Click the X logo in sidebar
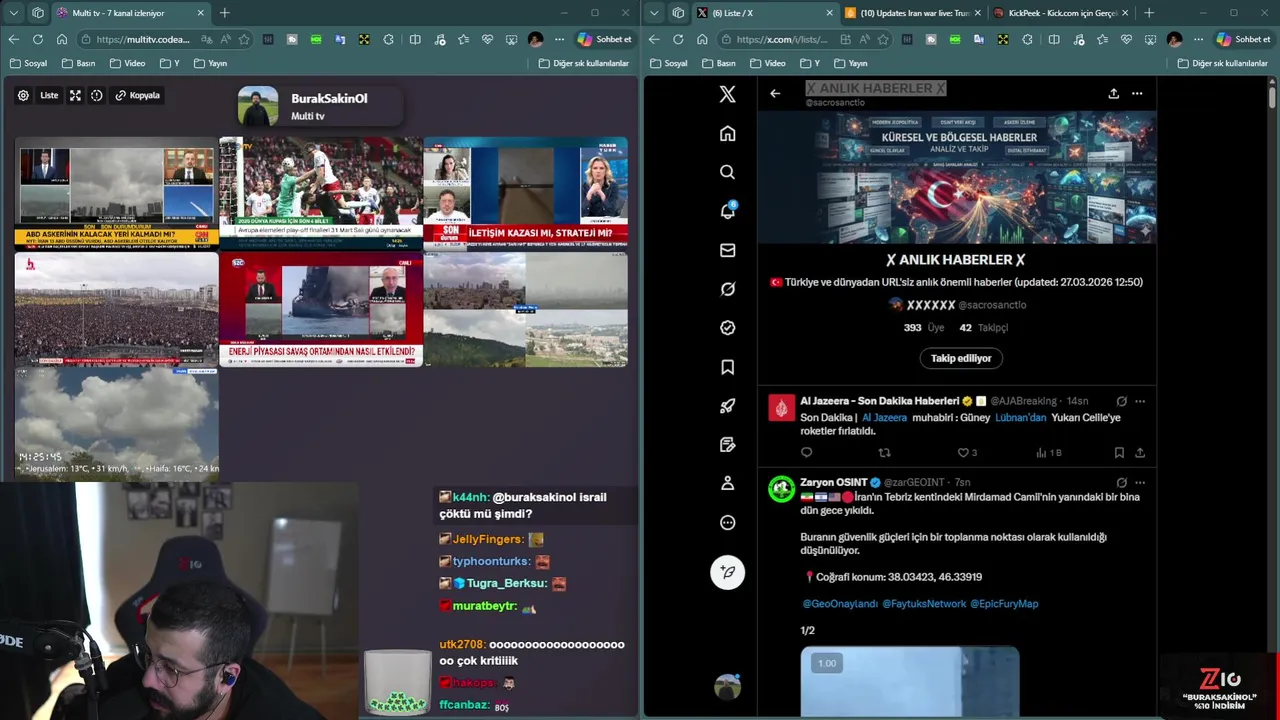Screen dimensions: 1280x720 click(727, 94)
